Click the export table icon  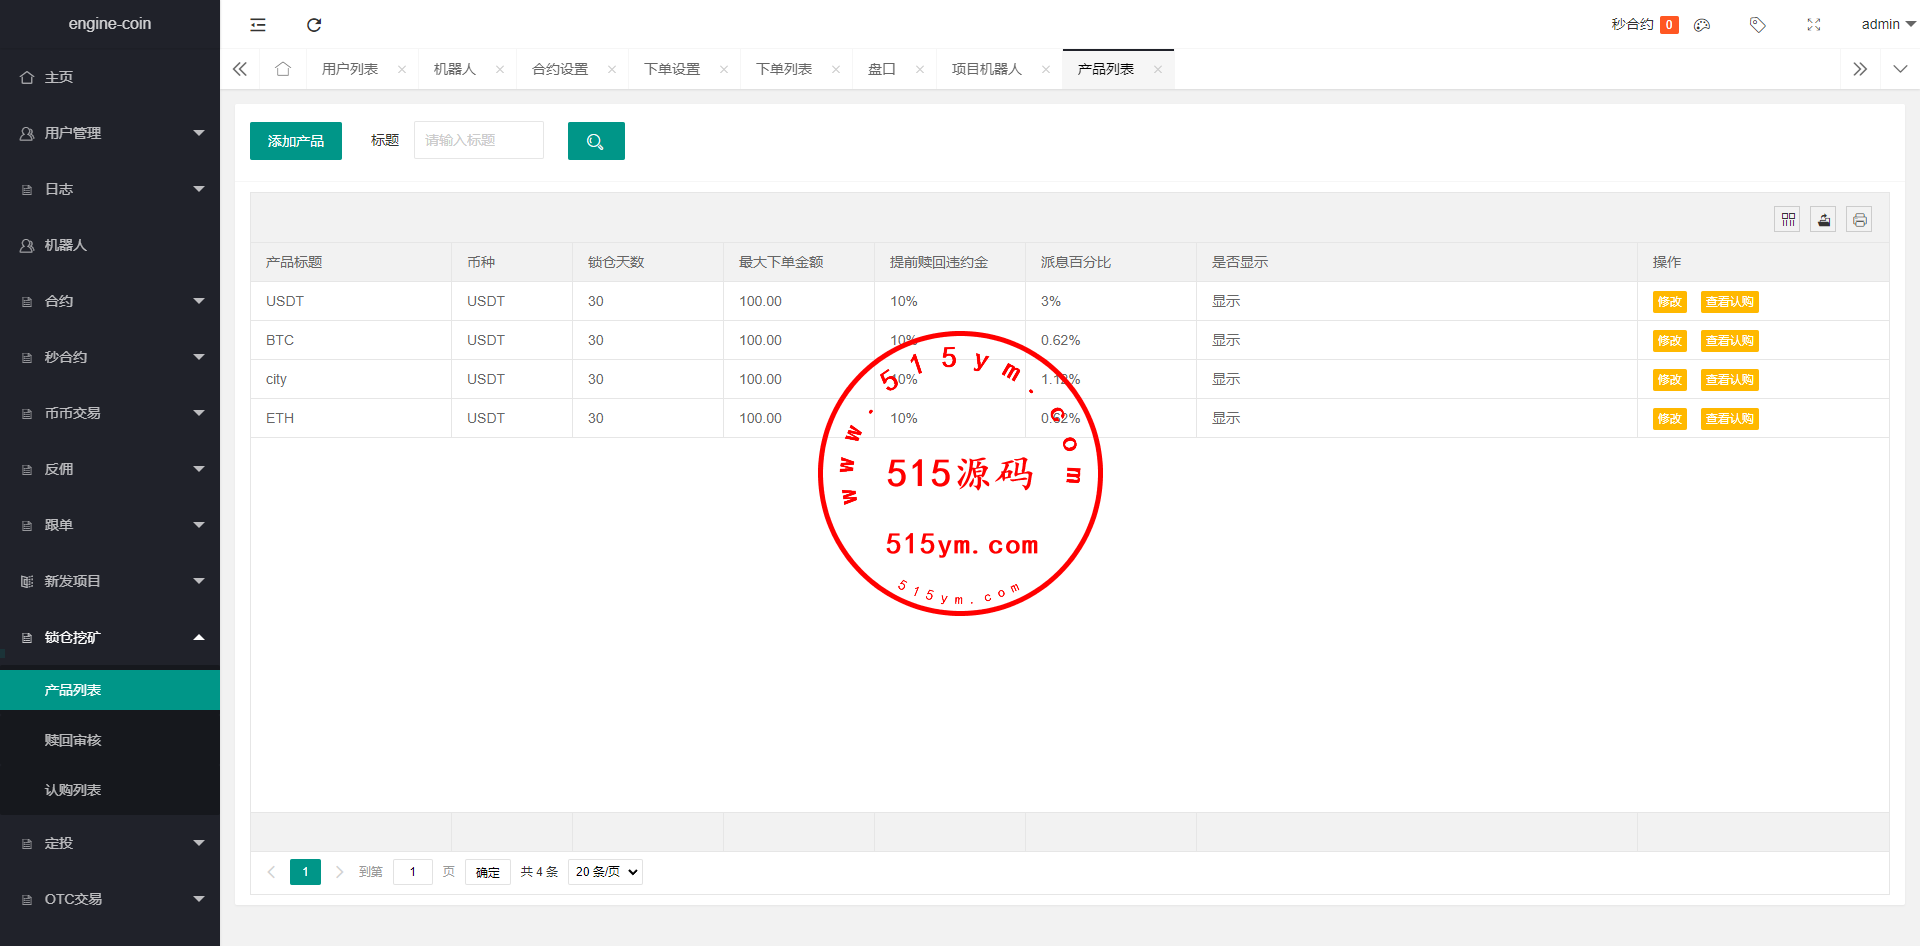(1824, 220)
